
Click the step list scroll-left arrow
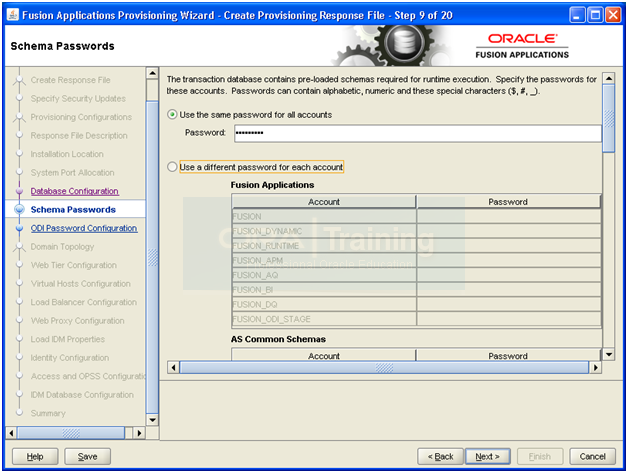point(11,433)
